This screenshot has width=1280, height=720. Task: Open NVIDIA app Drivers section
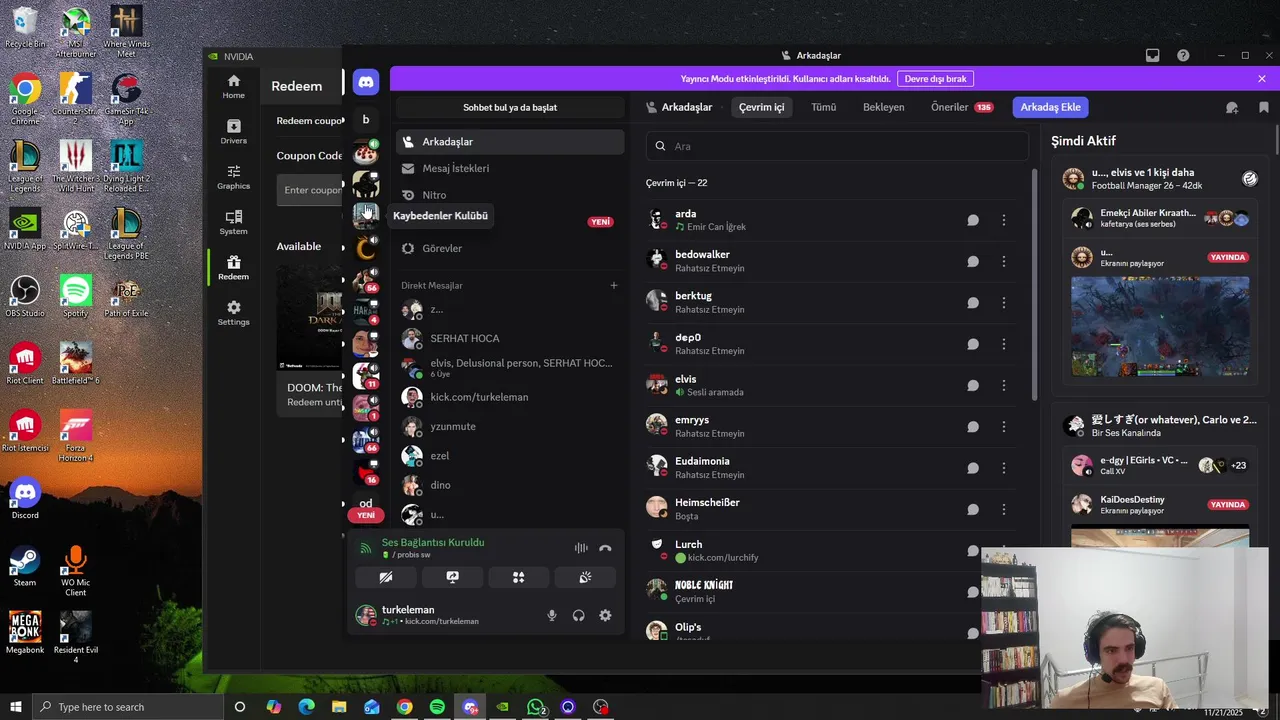click(x=233, y=132)
